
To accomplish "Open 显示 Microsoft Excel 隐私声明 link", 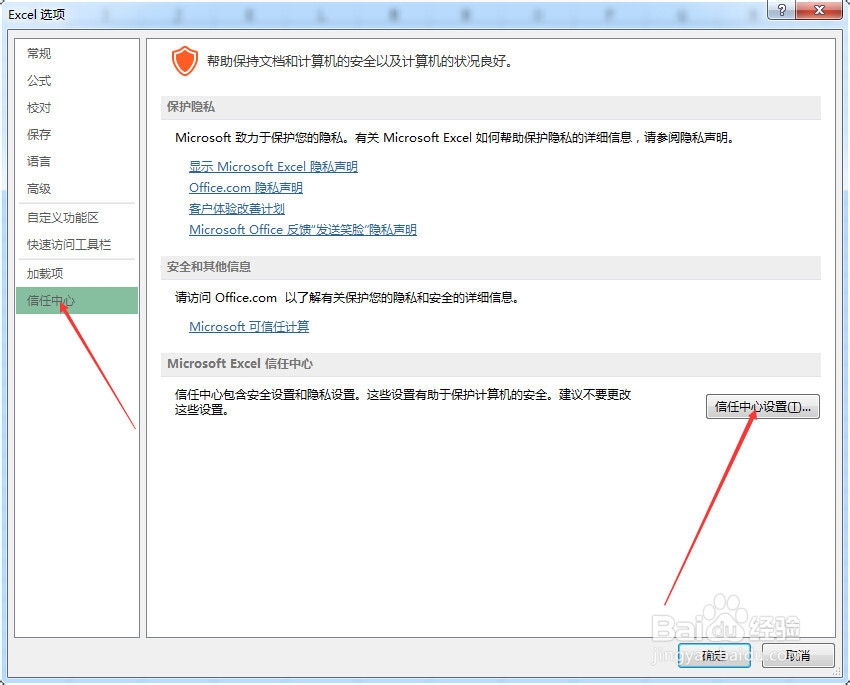I will [272, 166].
